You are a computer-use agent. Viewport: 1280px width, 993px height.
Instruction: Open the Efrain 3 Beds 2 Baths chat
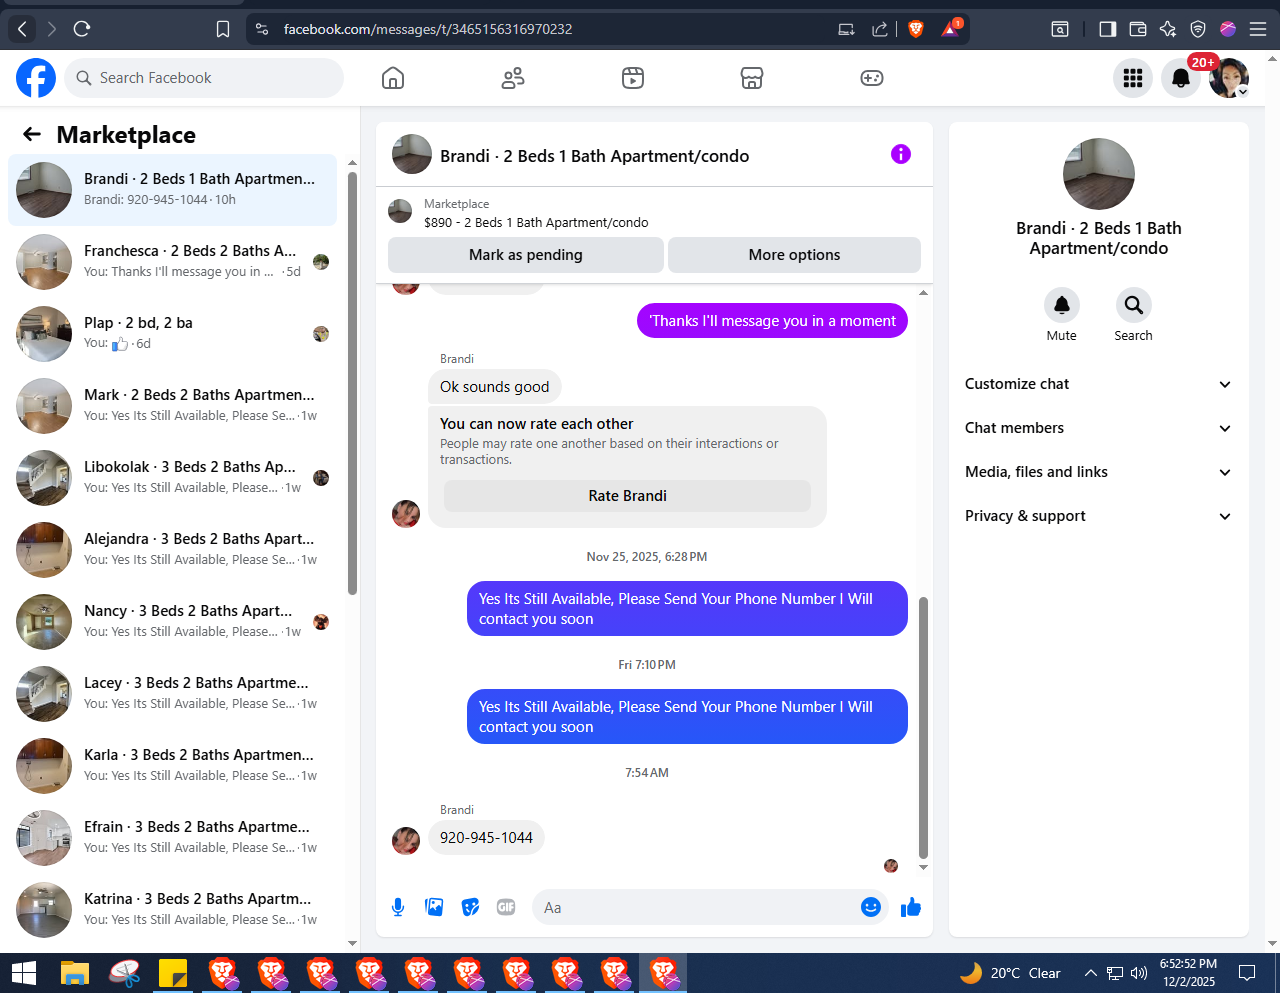pos(172,838)
